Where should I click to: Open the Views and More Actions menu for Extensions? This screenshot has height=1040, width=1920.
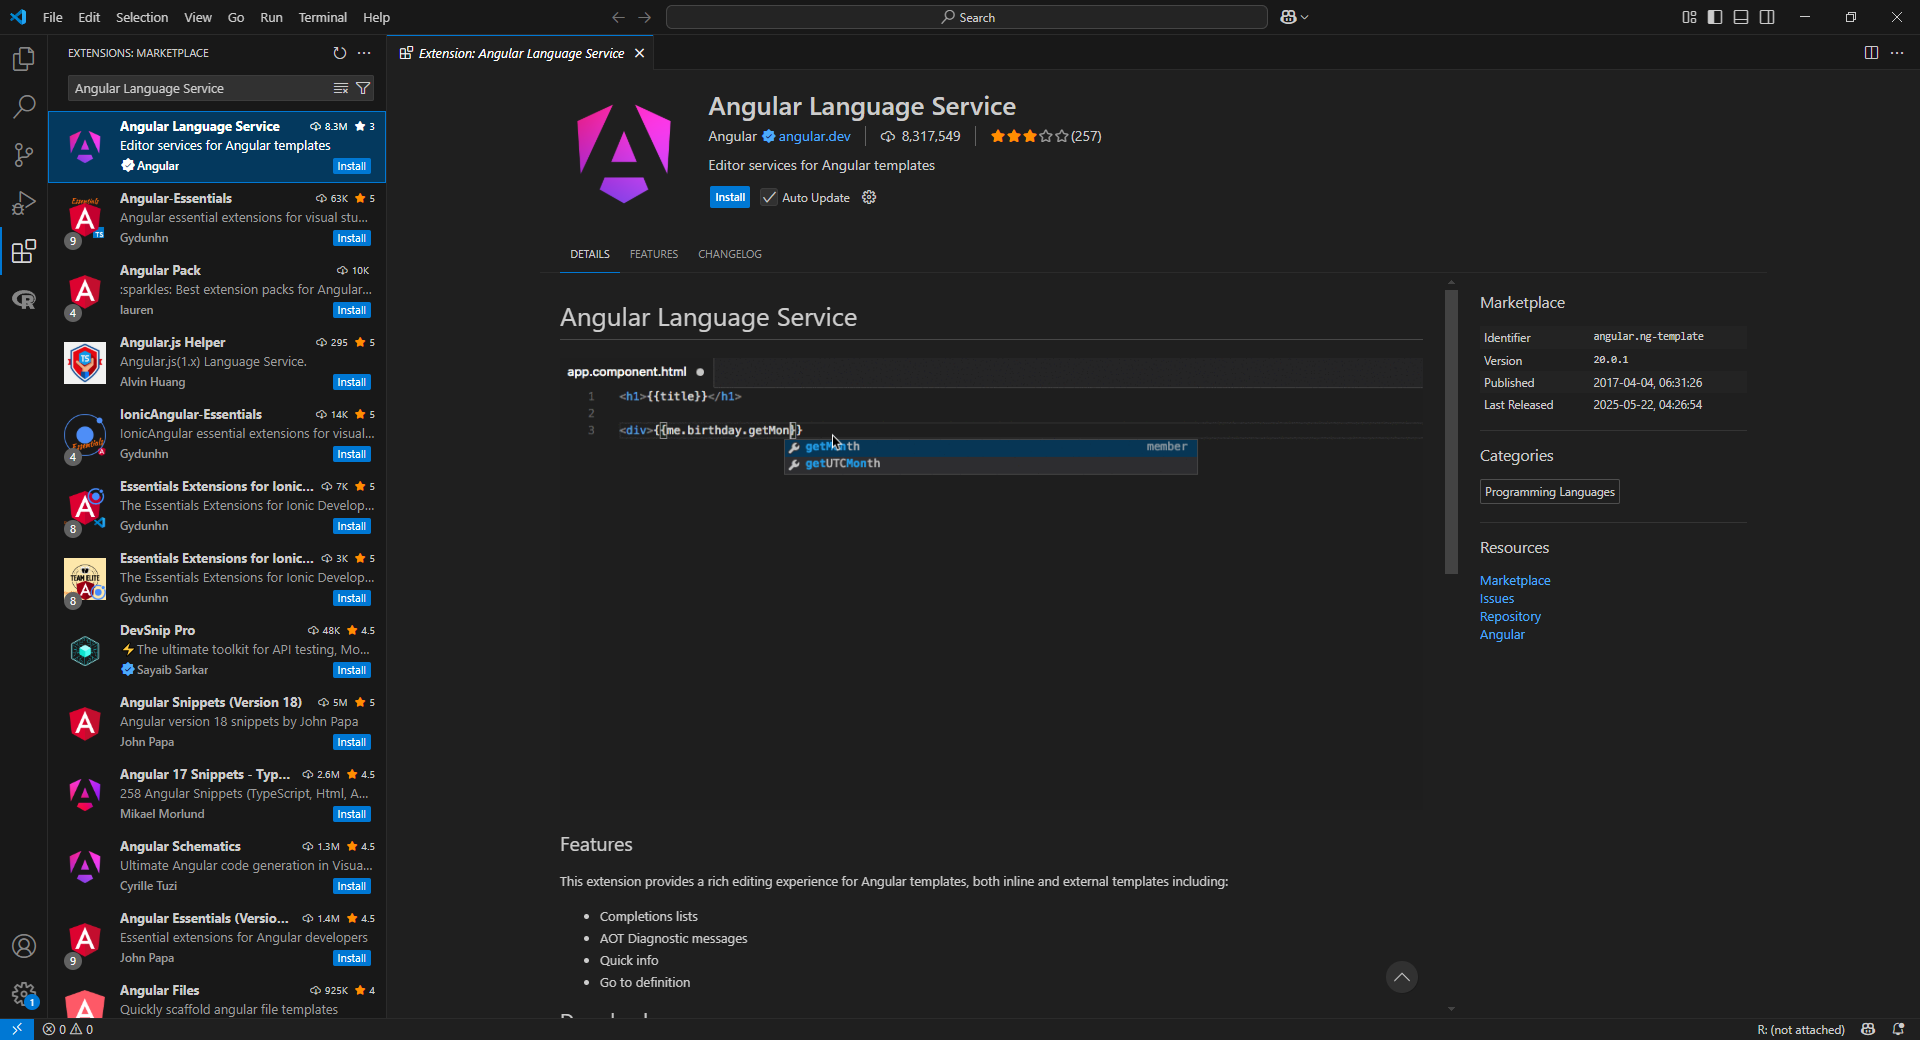coord(363,53)
